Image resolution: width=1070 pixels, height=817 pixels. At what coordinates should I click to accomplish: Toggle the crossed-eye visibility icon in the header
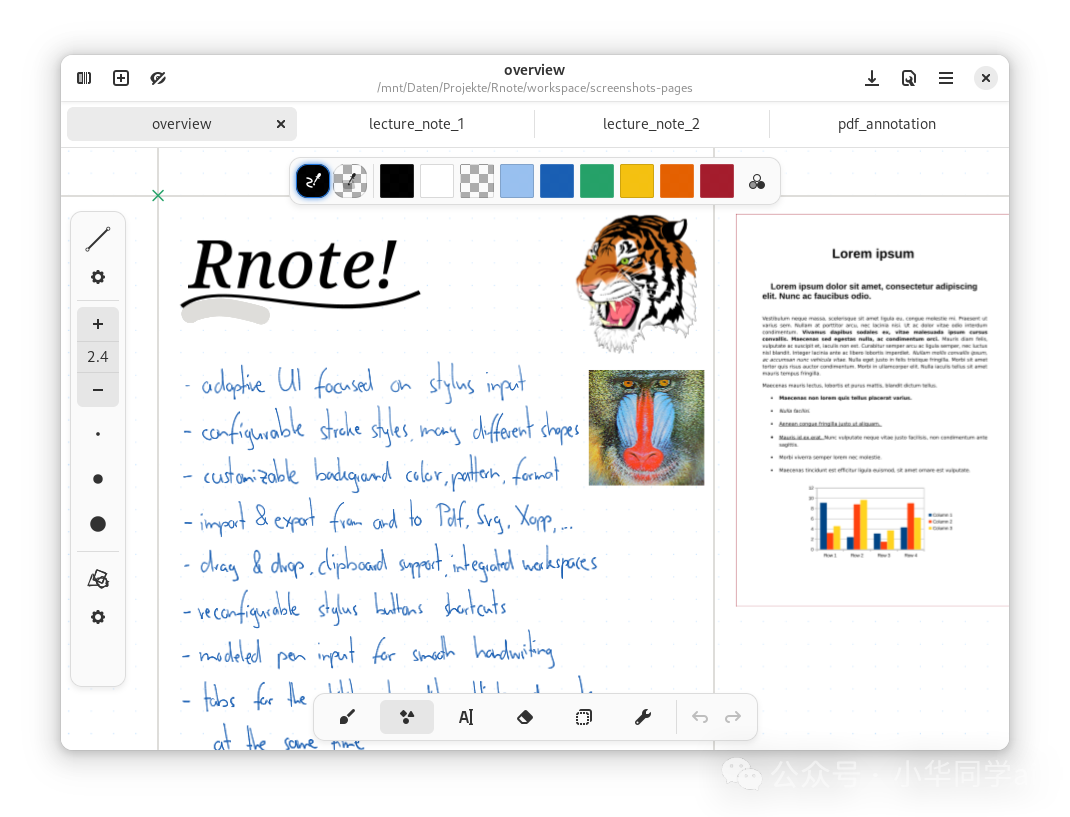click(x=158, y=78)
